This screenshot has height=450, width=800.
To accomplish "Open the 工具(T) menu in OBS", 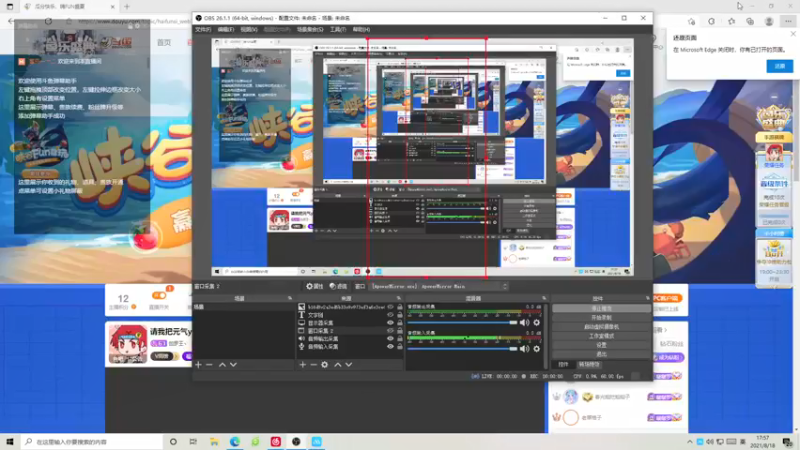I will click(338, 30).
